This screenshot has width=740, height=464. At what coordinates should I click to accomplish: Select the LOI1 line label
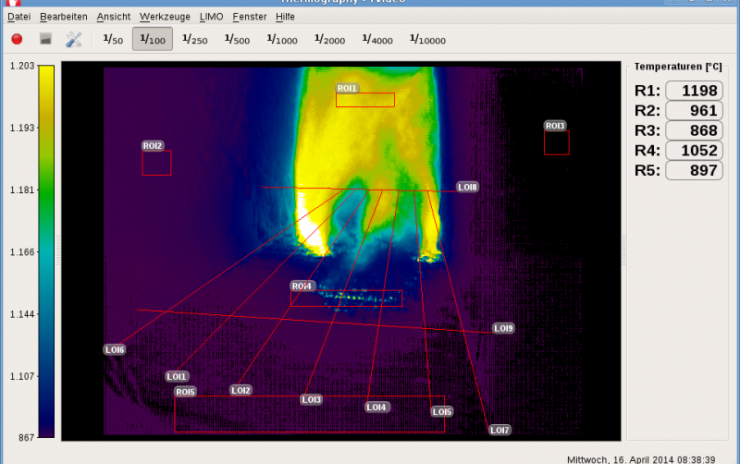coord(177,376)
